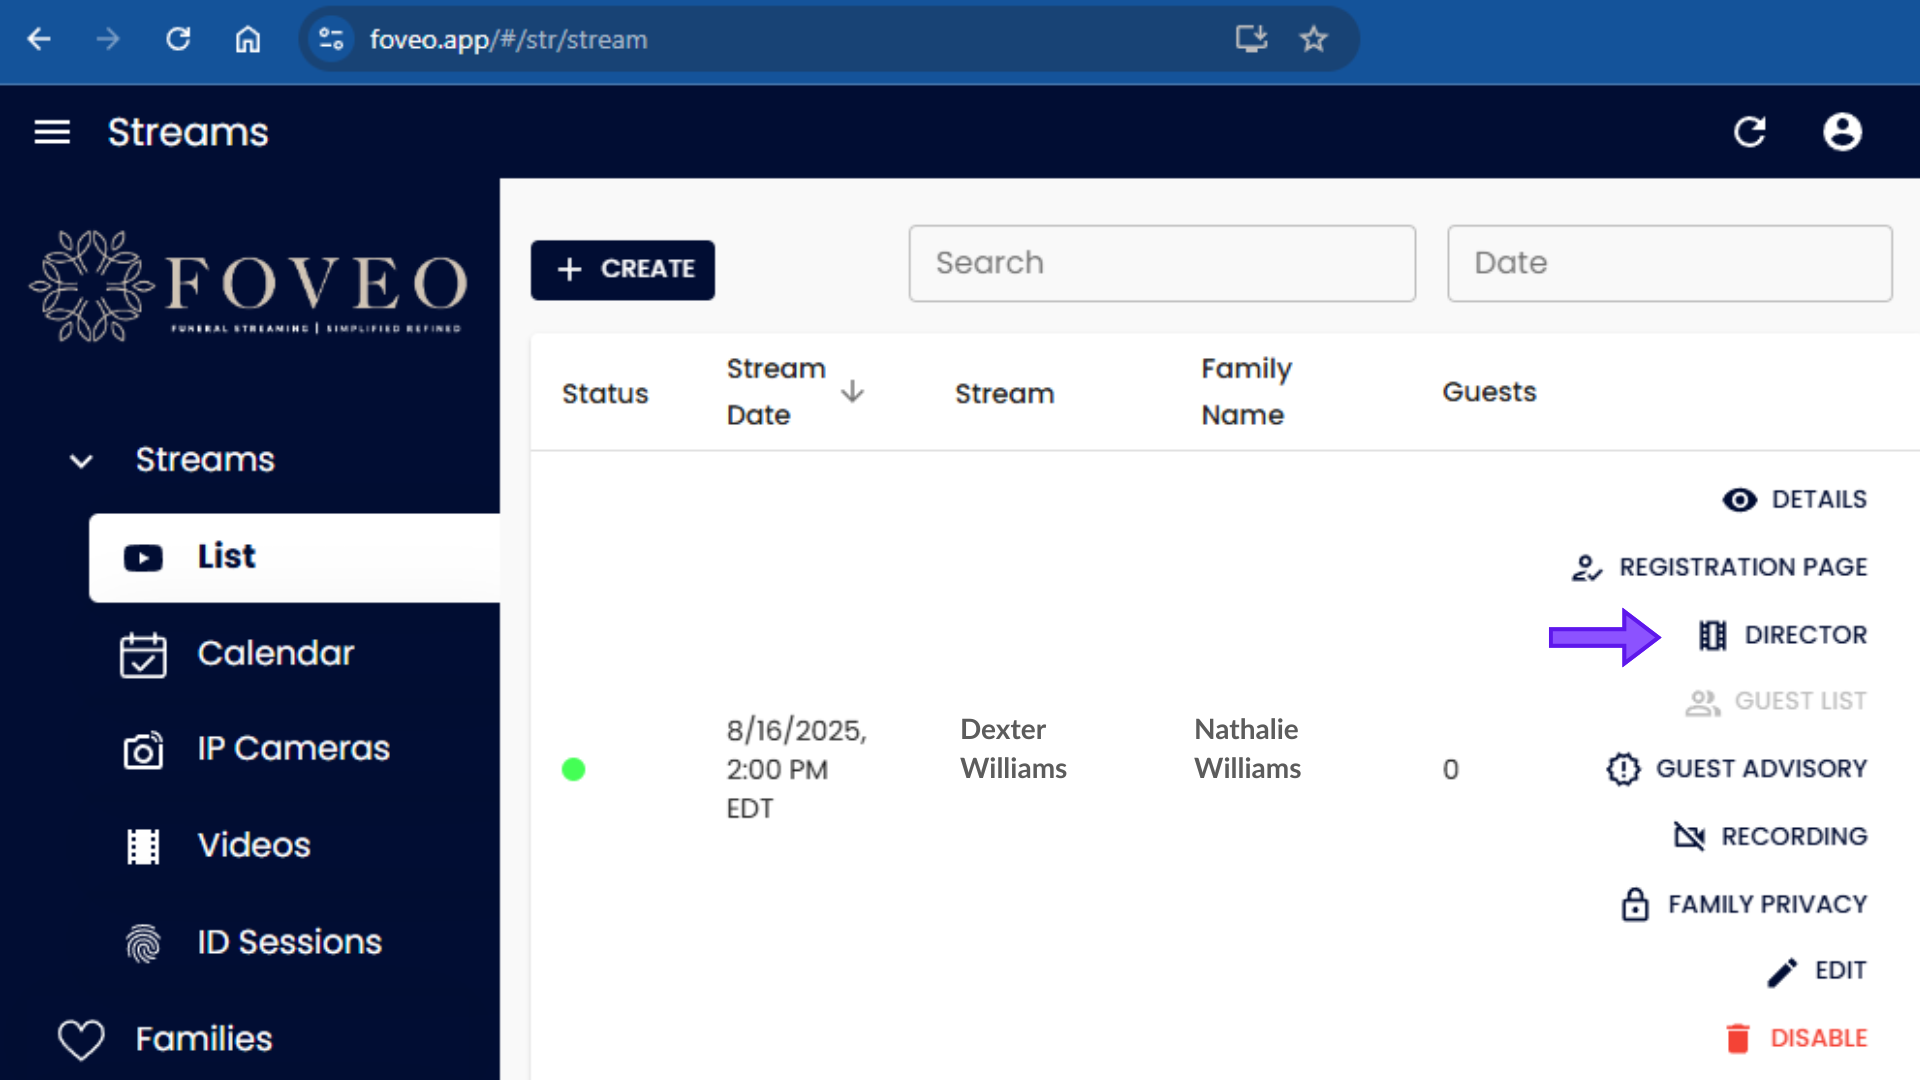The image size is (1920, 1080).
Task: Click the CREATE button
Action: tap(622, 269)
